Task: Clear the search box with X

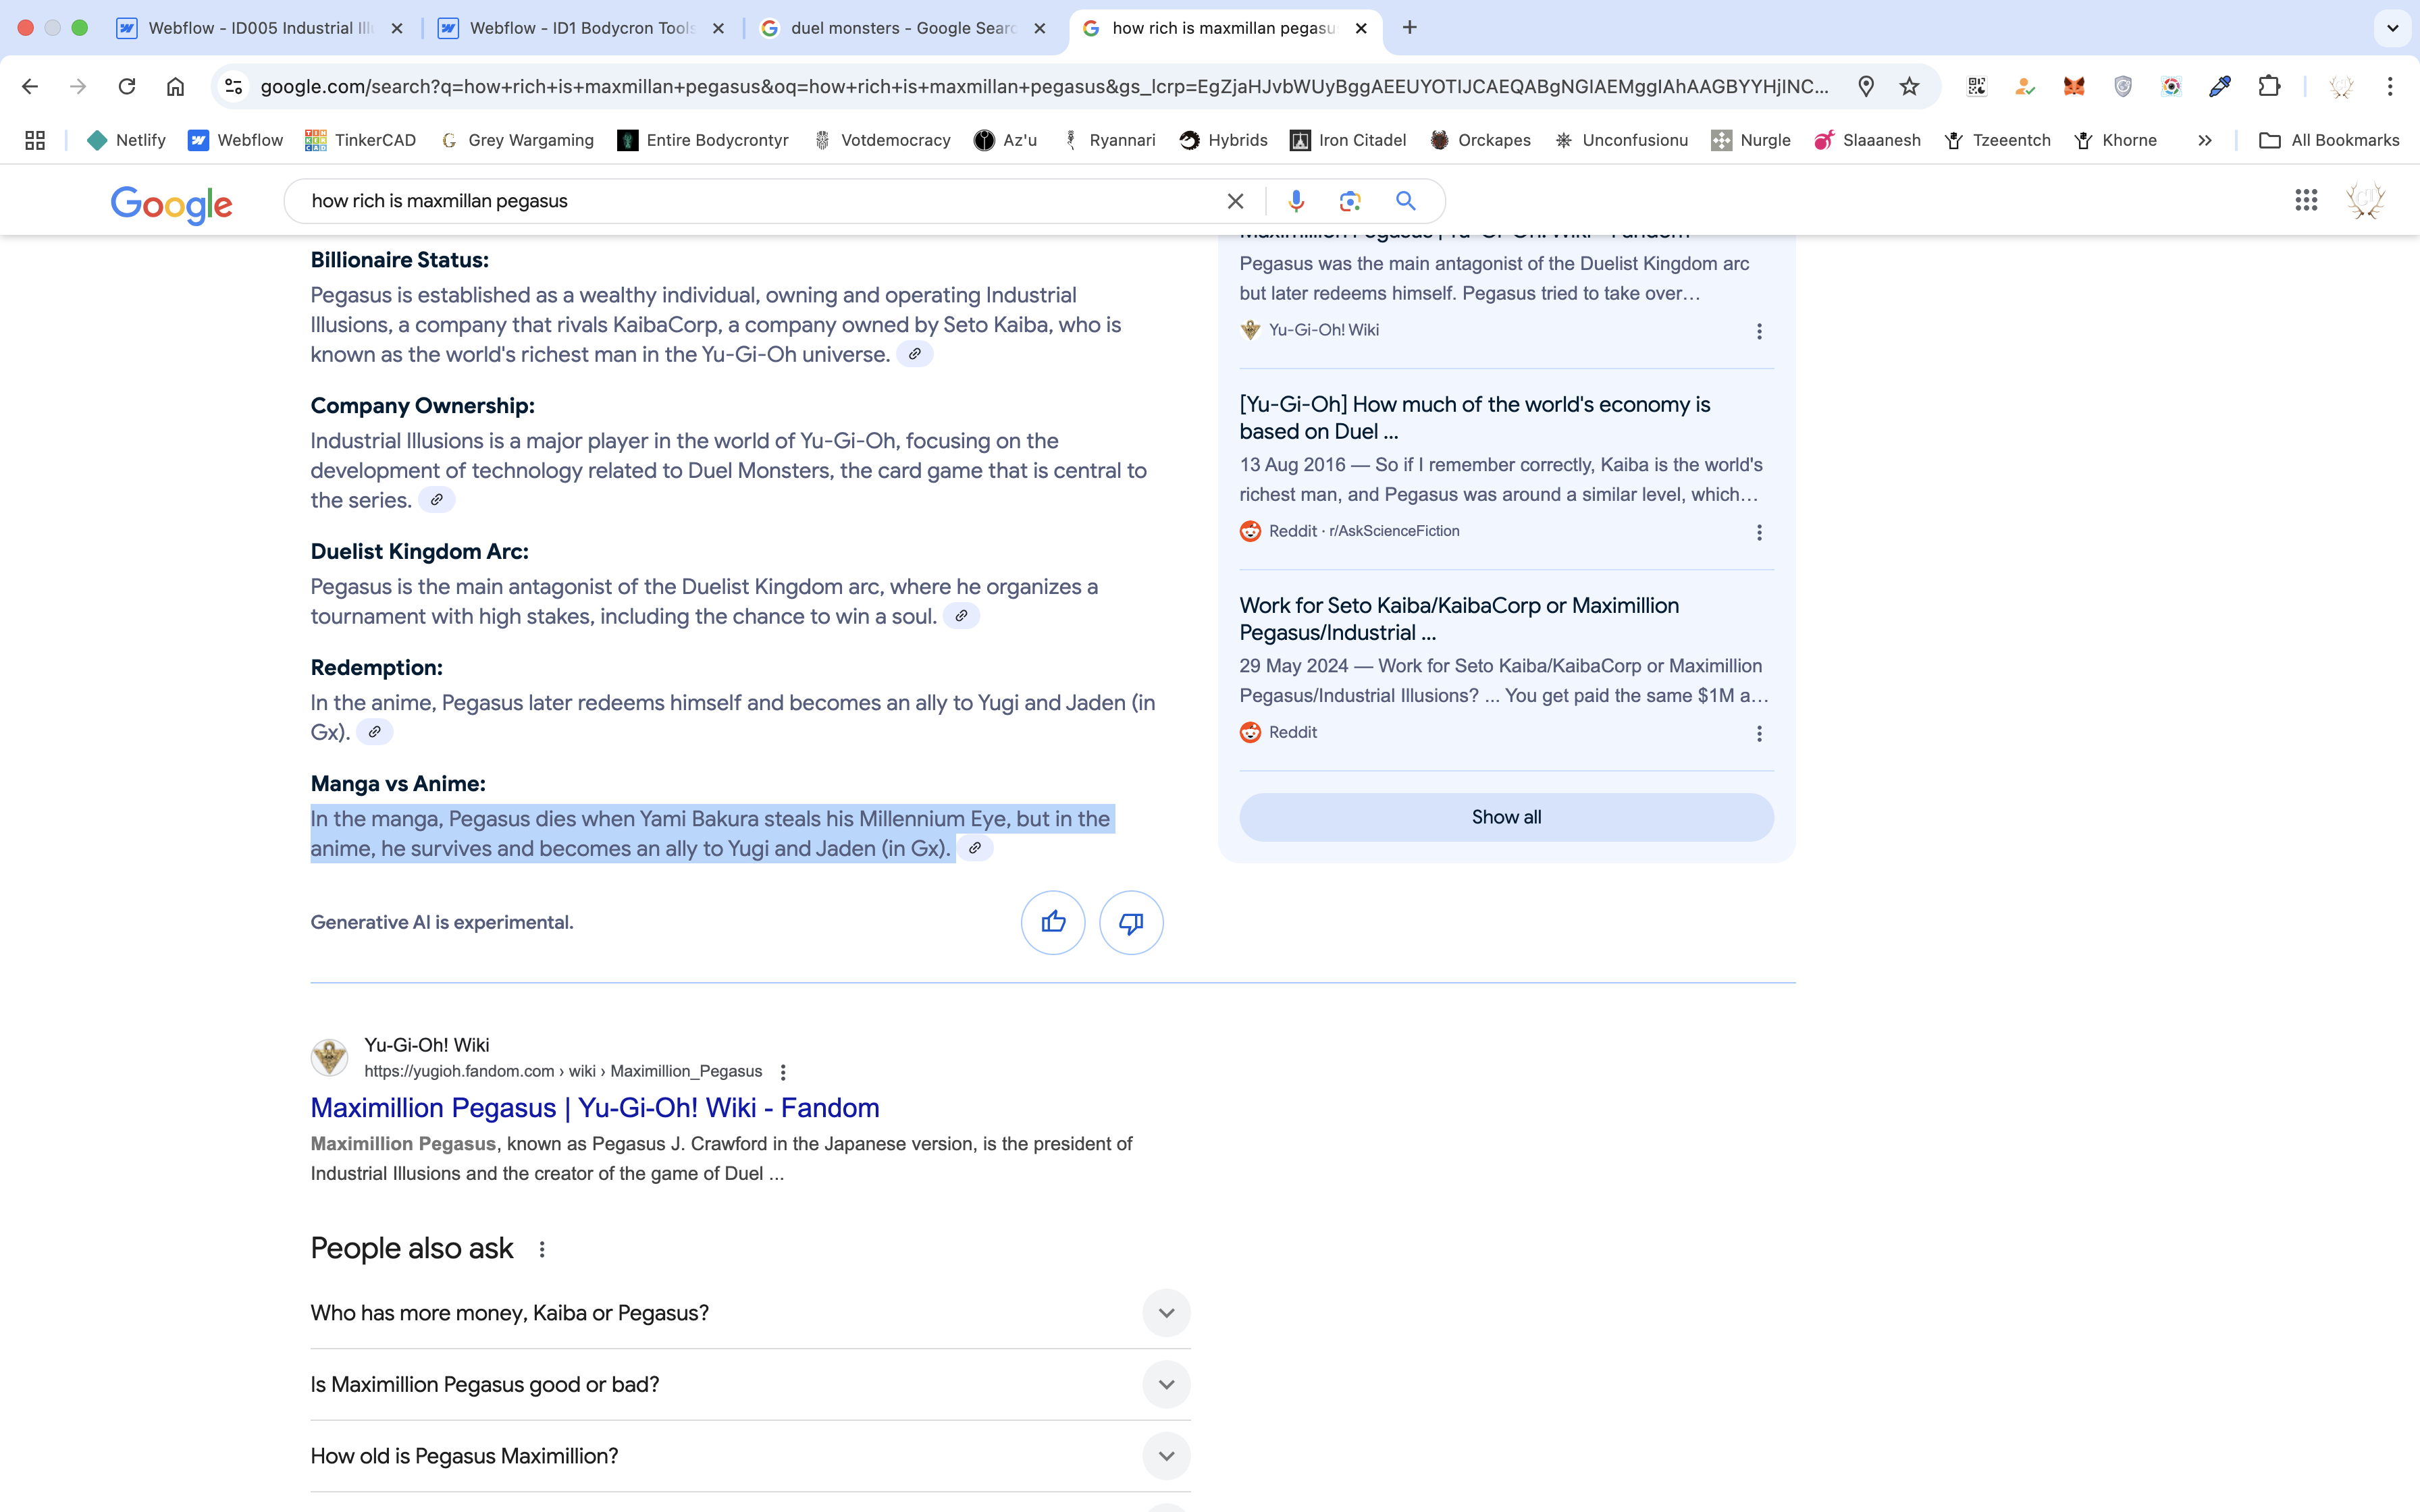Action: click(x=1235, y=201)
